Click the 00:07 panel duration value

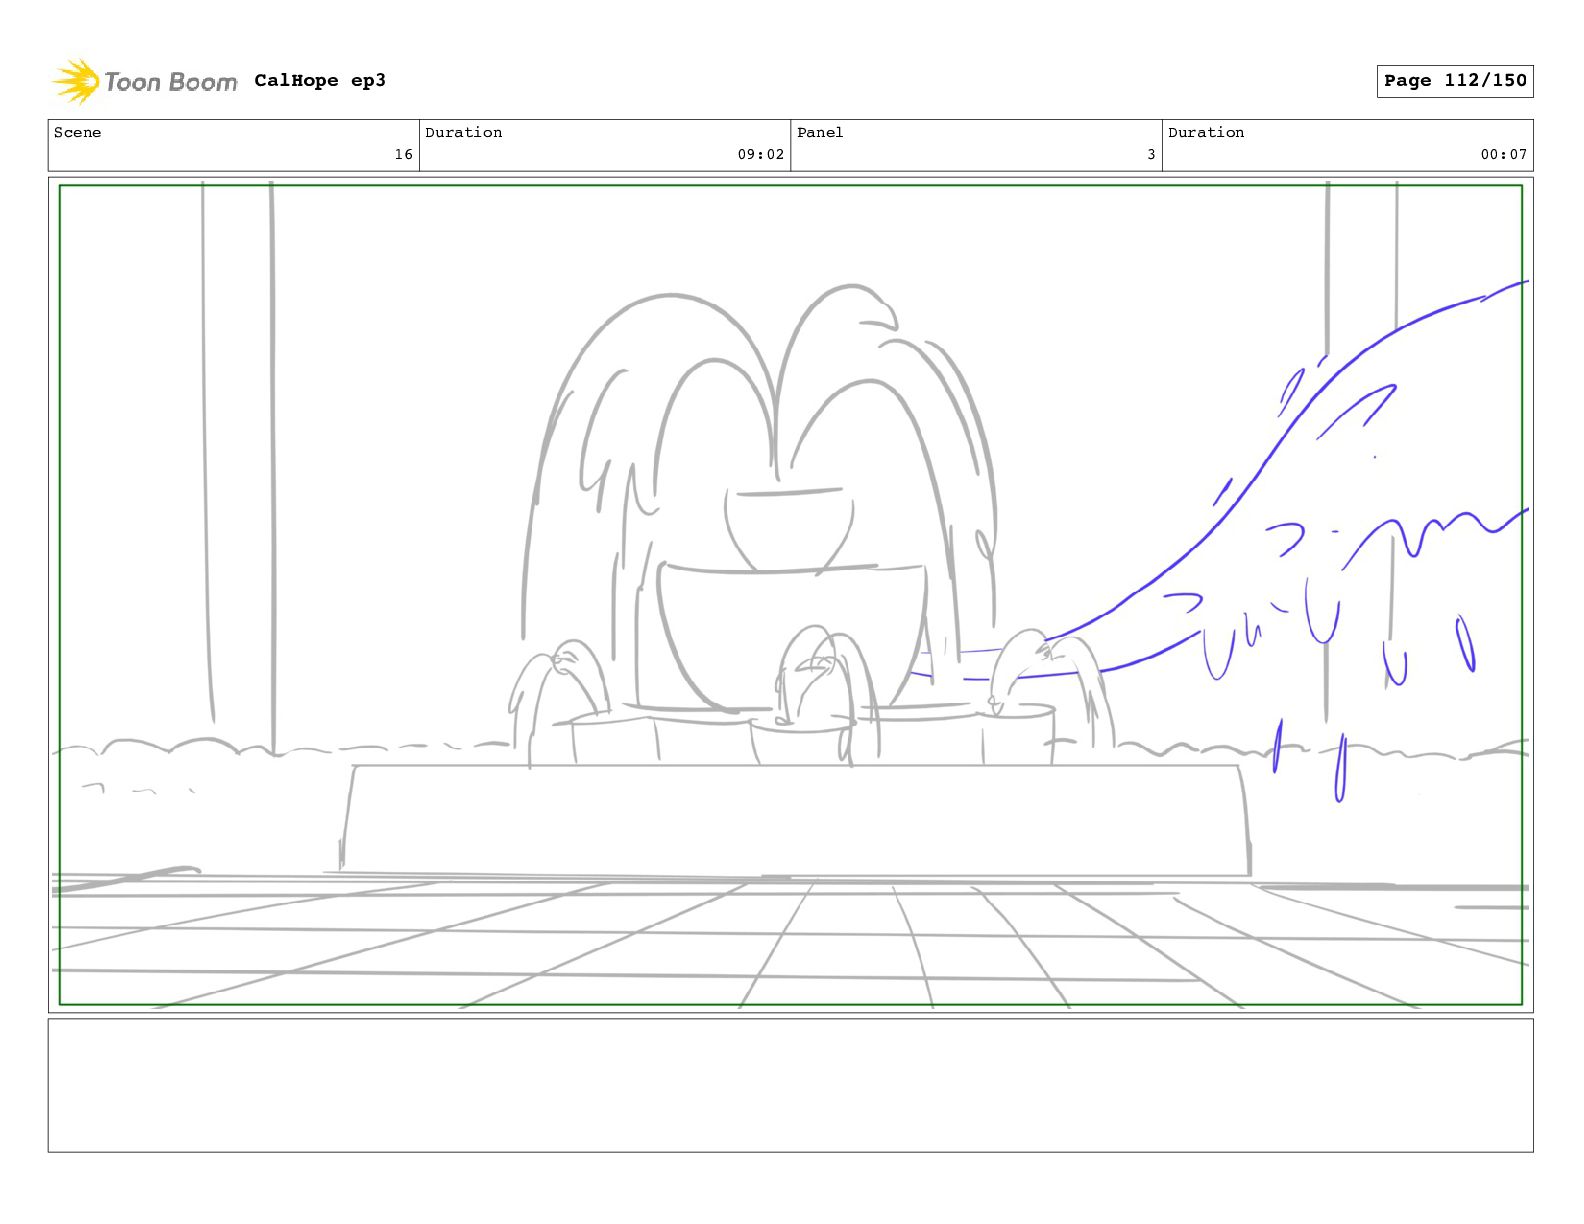pyautogui.click(x=1503, y=154)
